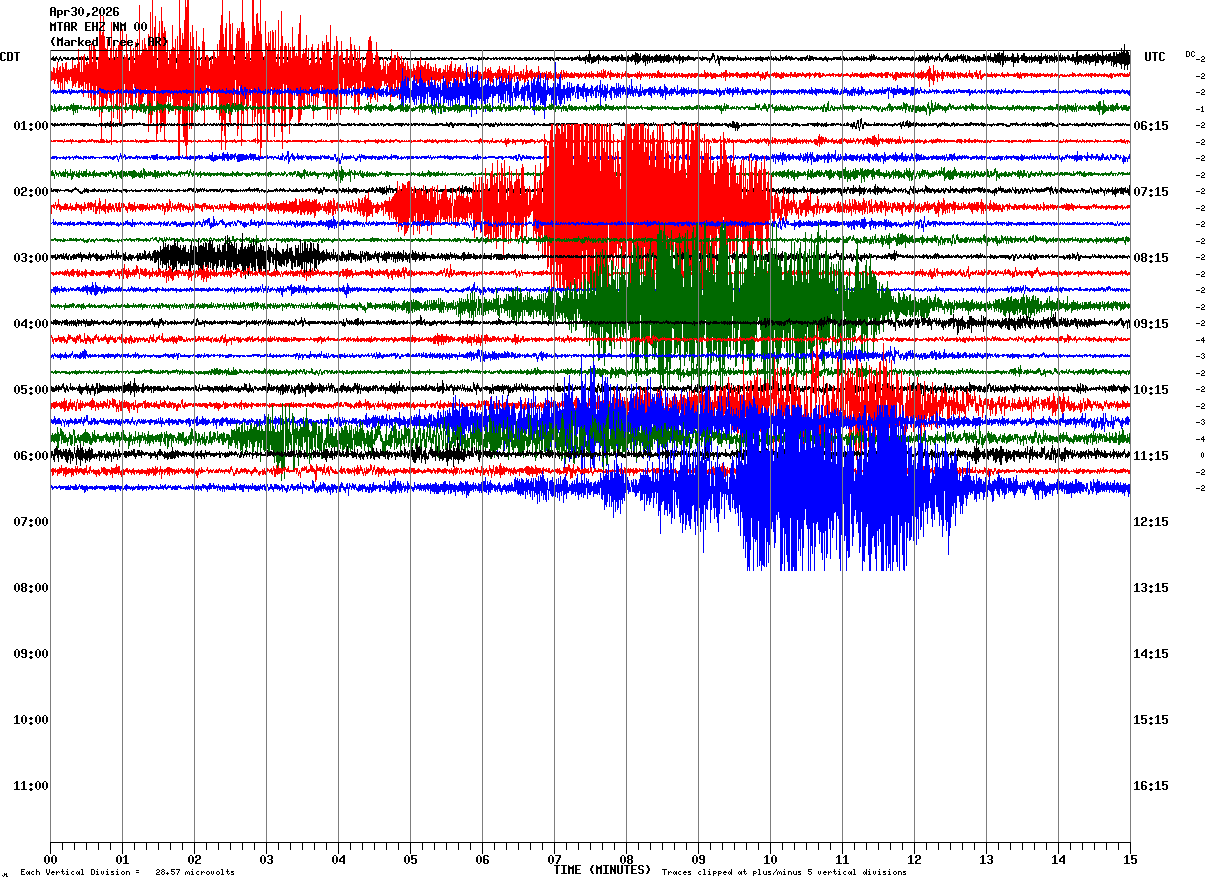Click the "CDT" timezone label

[x=10, y=57]
